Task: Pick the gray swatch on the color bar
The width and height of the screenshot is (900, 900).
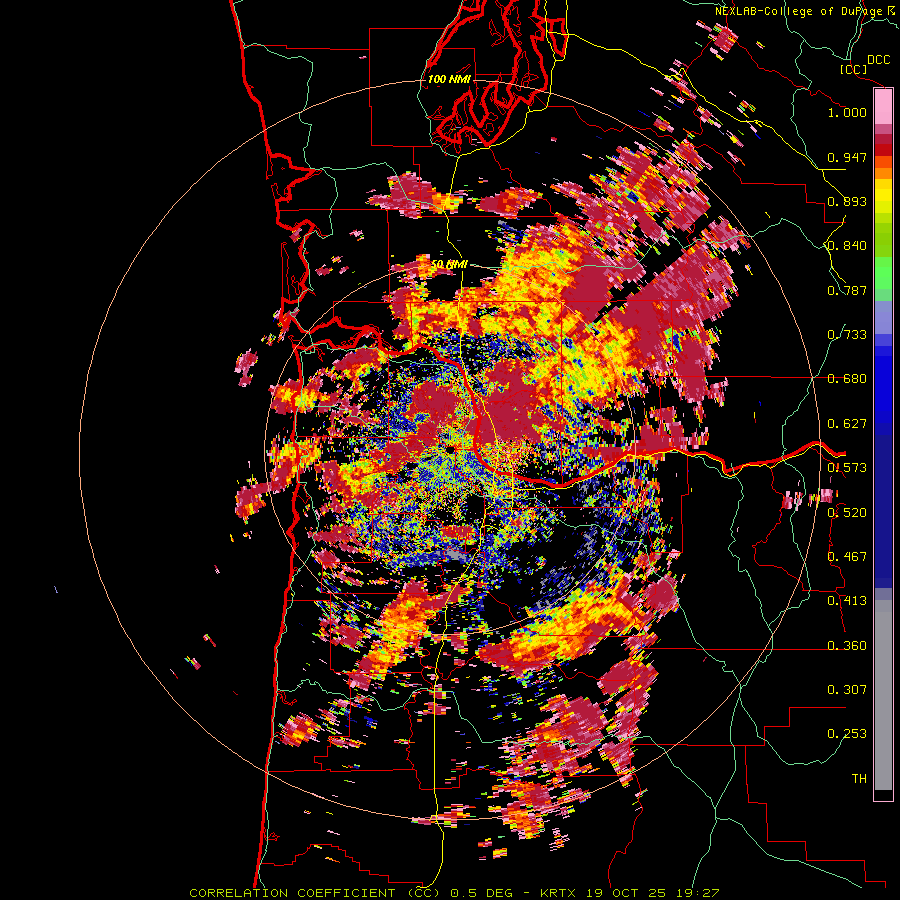Action: (883, 695)
